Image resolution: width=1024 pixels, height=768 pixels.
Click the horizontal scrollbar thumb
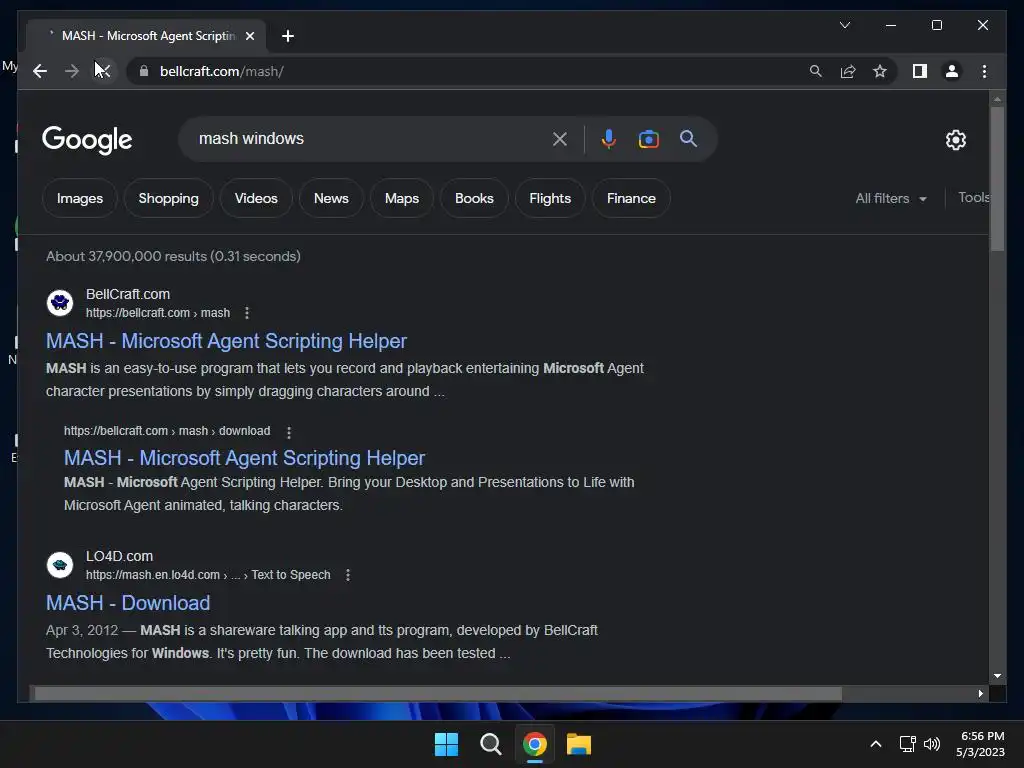pyautogui.click(x=438, y=694)
